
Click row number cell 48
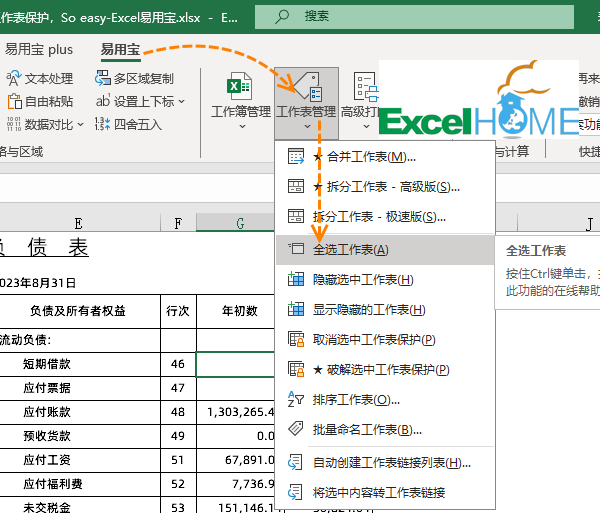click(178, 412)
